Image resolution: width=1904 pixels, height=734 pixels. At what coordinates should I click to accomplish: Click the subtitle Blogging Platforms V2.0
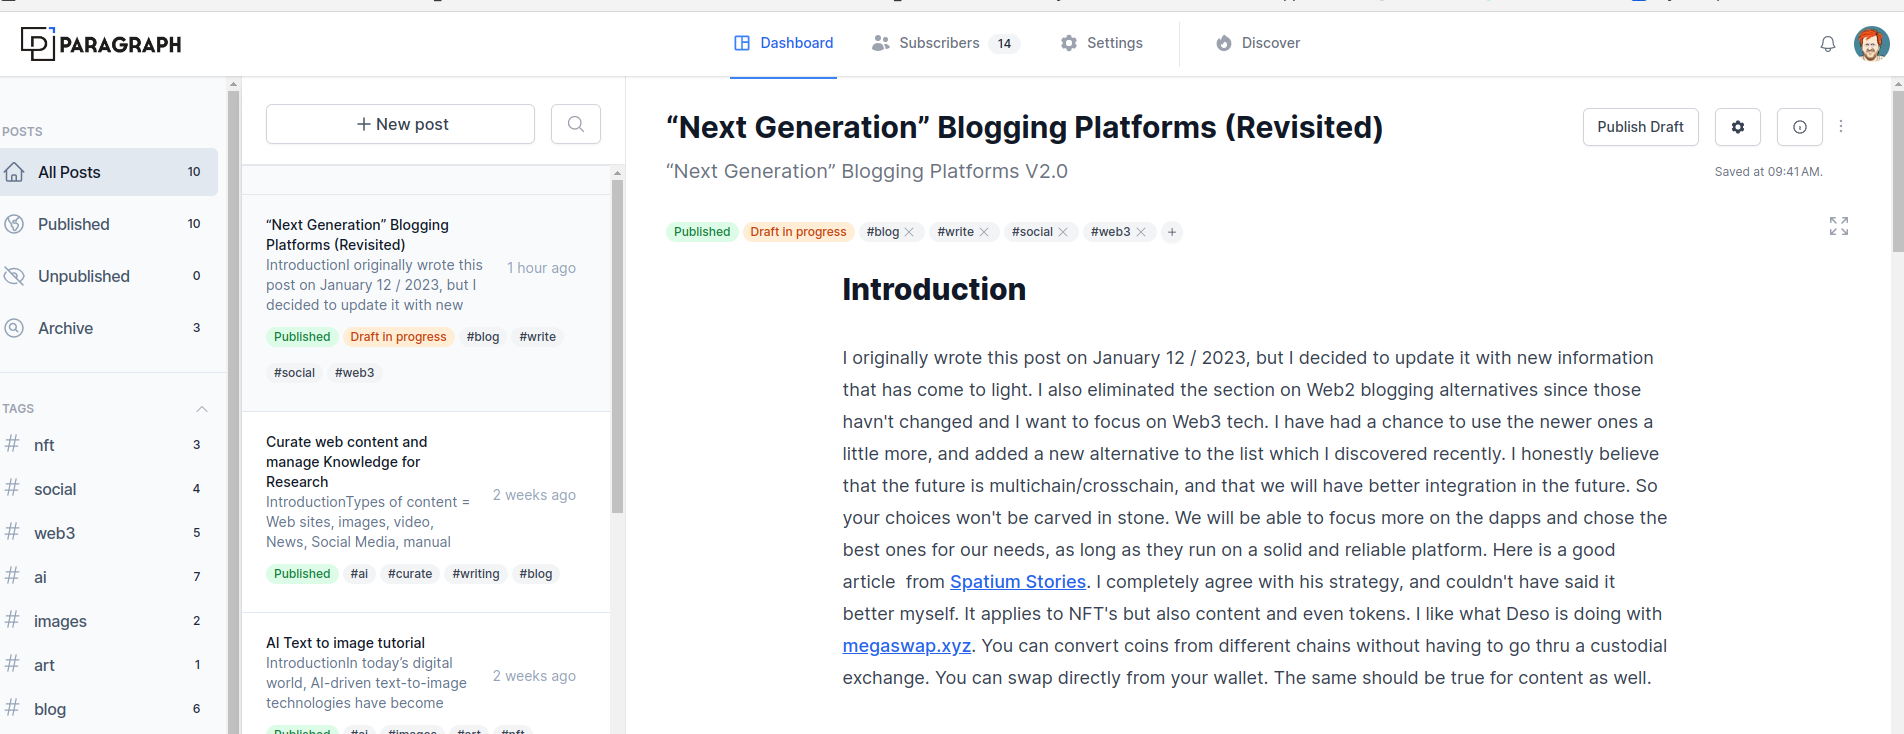(867, 172)
